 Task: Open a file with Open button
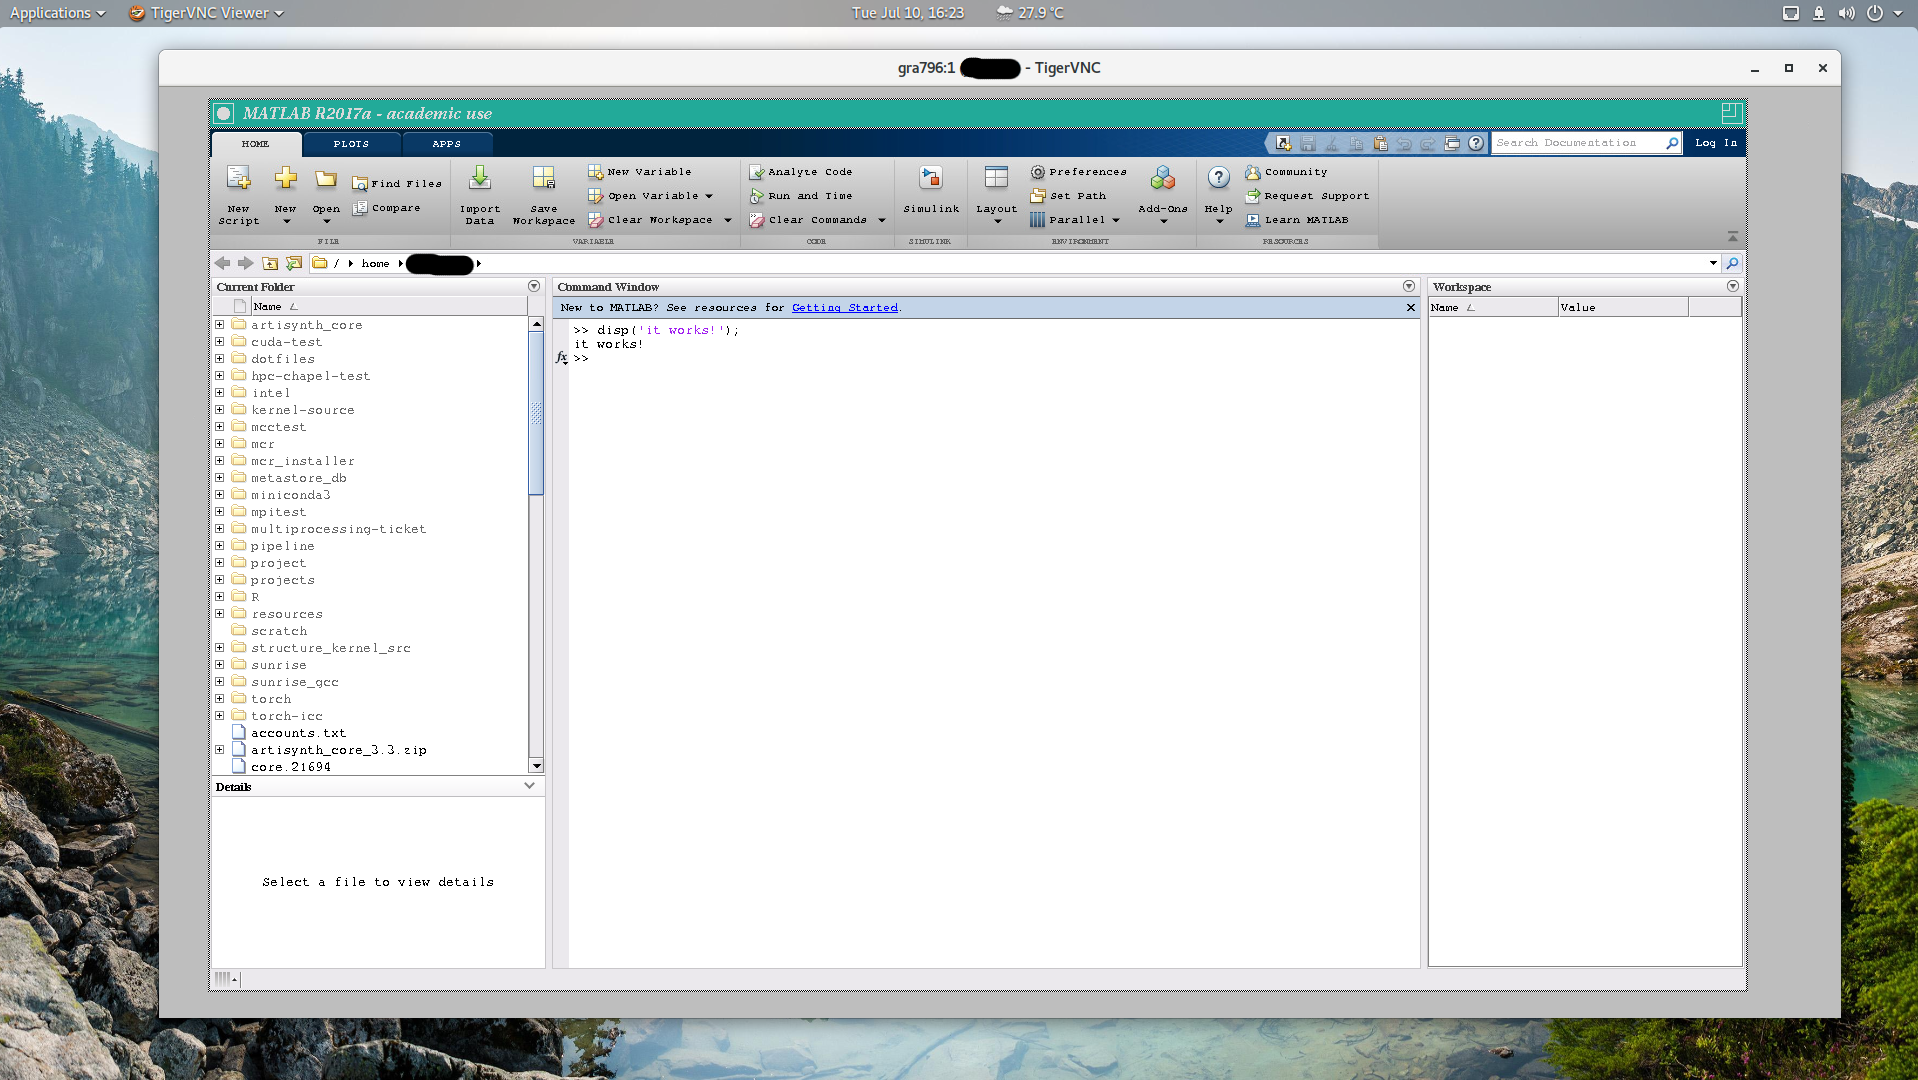tap(326, 195)
